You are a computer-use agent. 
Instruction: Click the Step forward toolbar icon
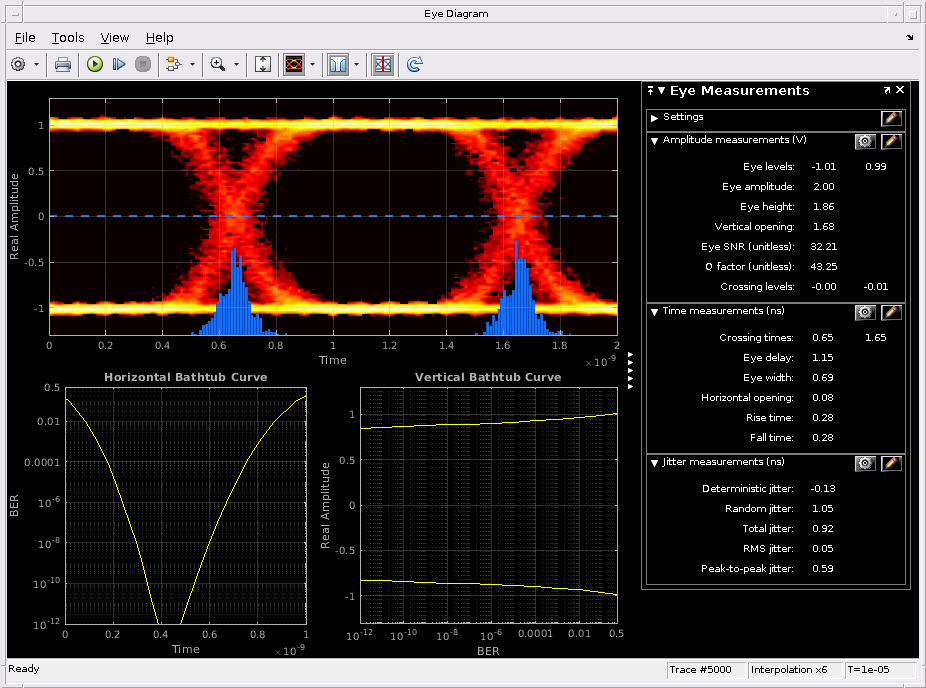(x=119, y=64)
